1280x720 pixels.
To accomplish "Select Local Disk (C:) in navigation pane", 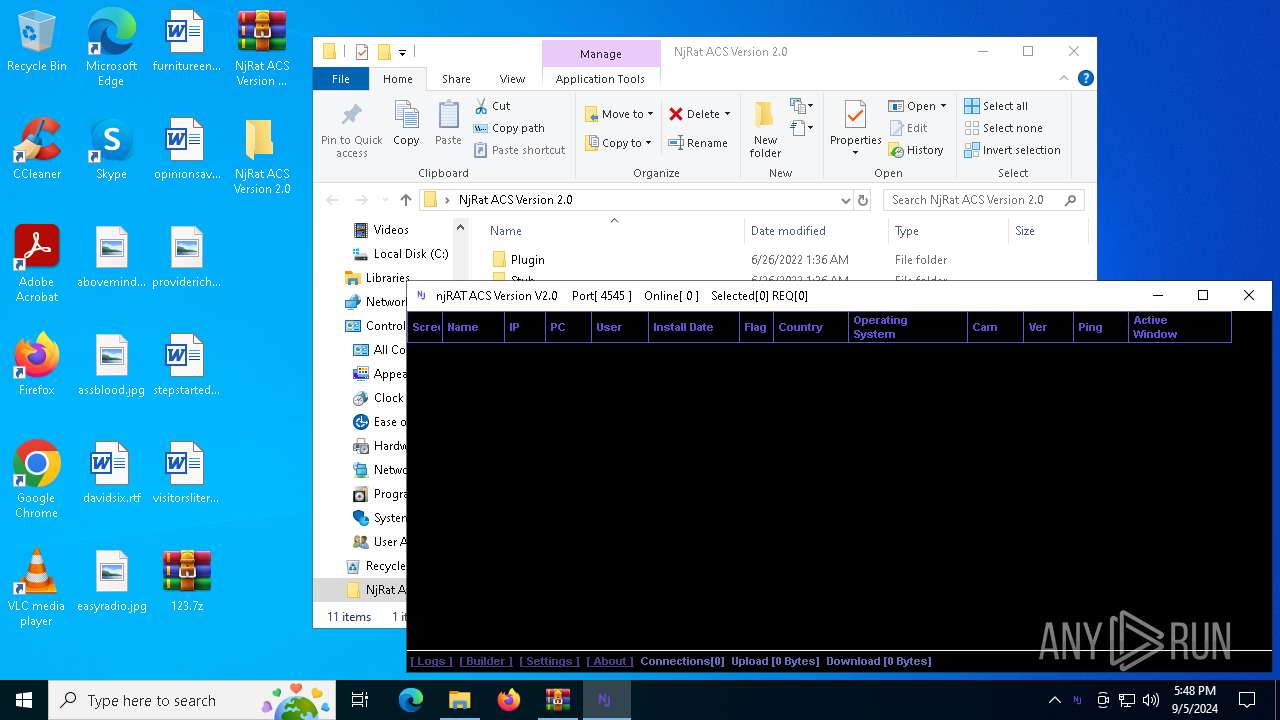I will click(x=401, y=254).
